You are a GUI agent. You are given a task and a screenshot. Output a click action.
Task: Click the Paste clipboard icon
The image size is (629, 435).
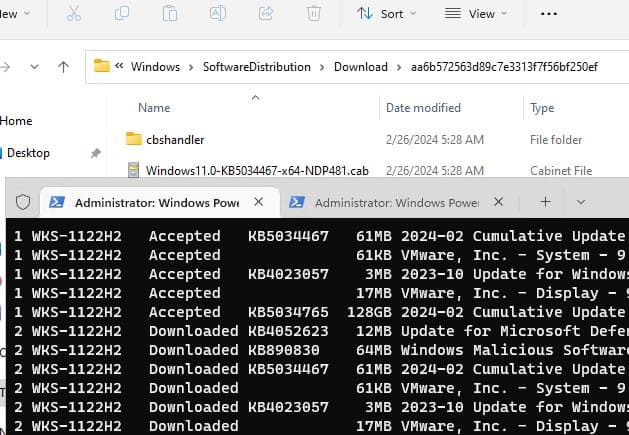[170, 14]
